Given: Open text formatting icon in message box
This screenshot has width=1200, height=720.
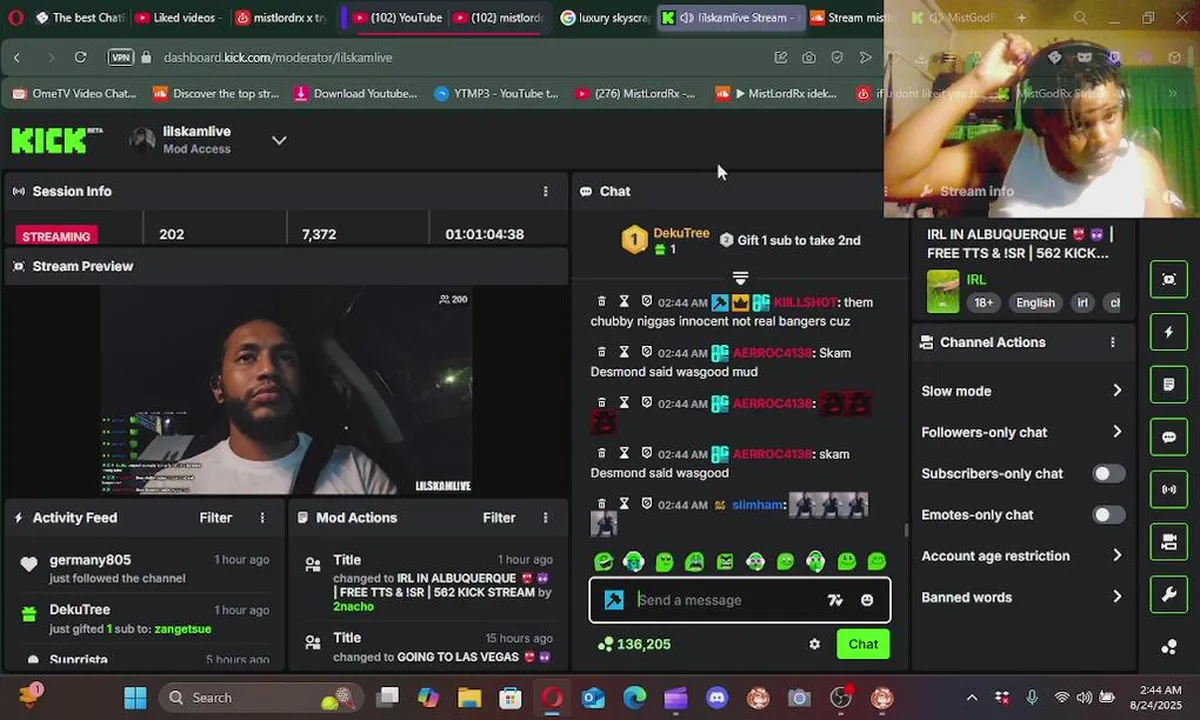Looking at the screenshot, I should pyautogui.click(x=835, y=600).
